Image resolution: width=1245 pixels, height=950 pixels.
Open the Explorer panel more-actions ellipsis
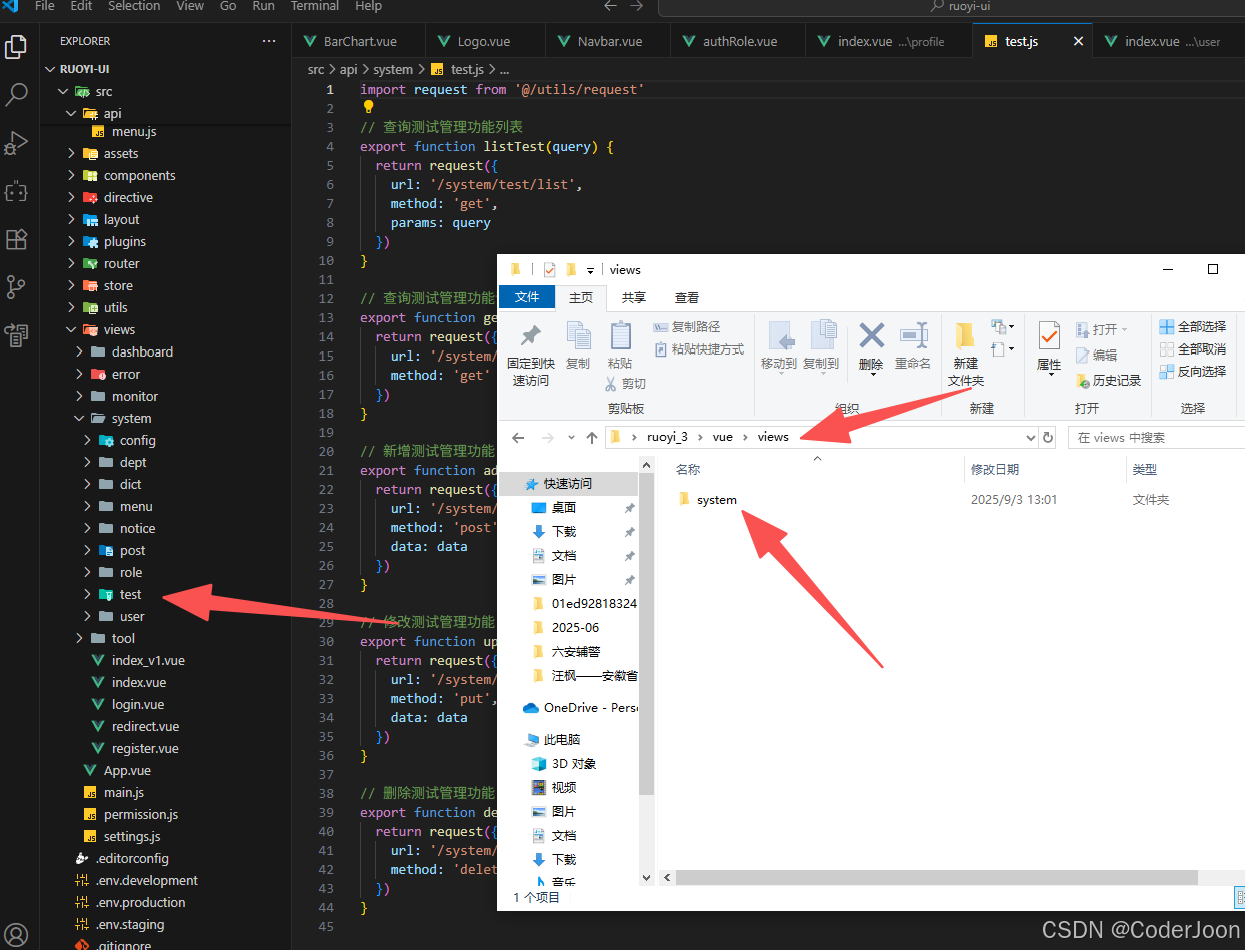coord(268,41)
